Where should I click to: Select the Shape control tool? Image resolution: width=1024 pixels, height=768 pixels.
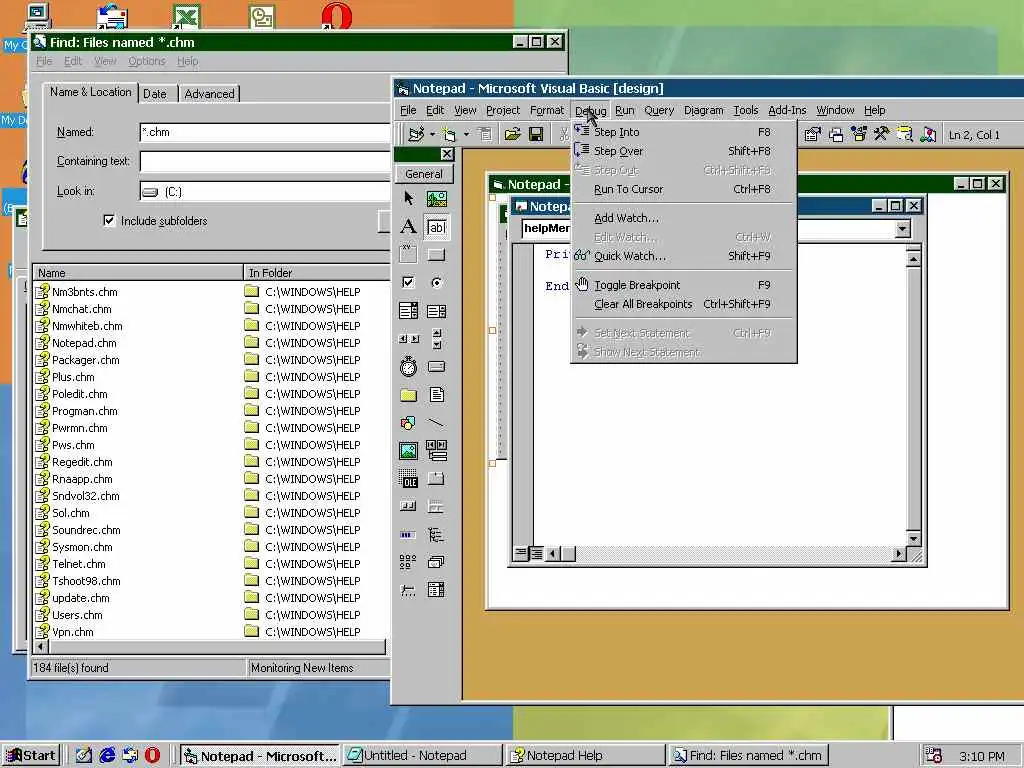tap(409, 423)
